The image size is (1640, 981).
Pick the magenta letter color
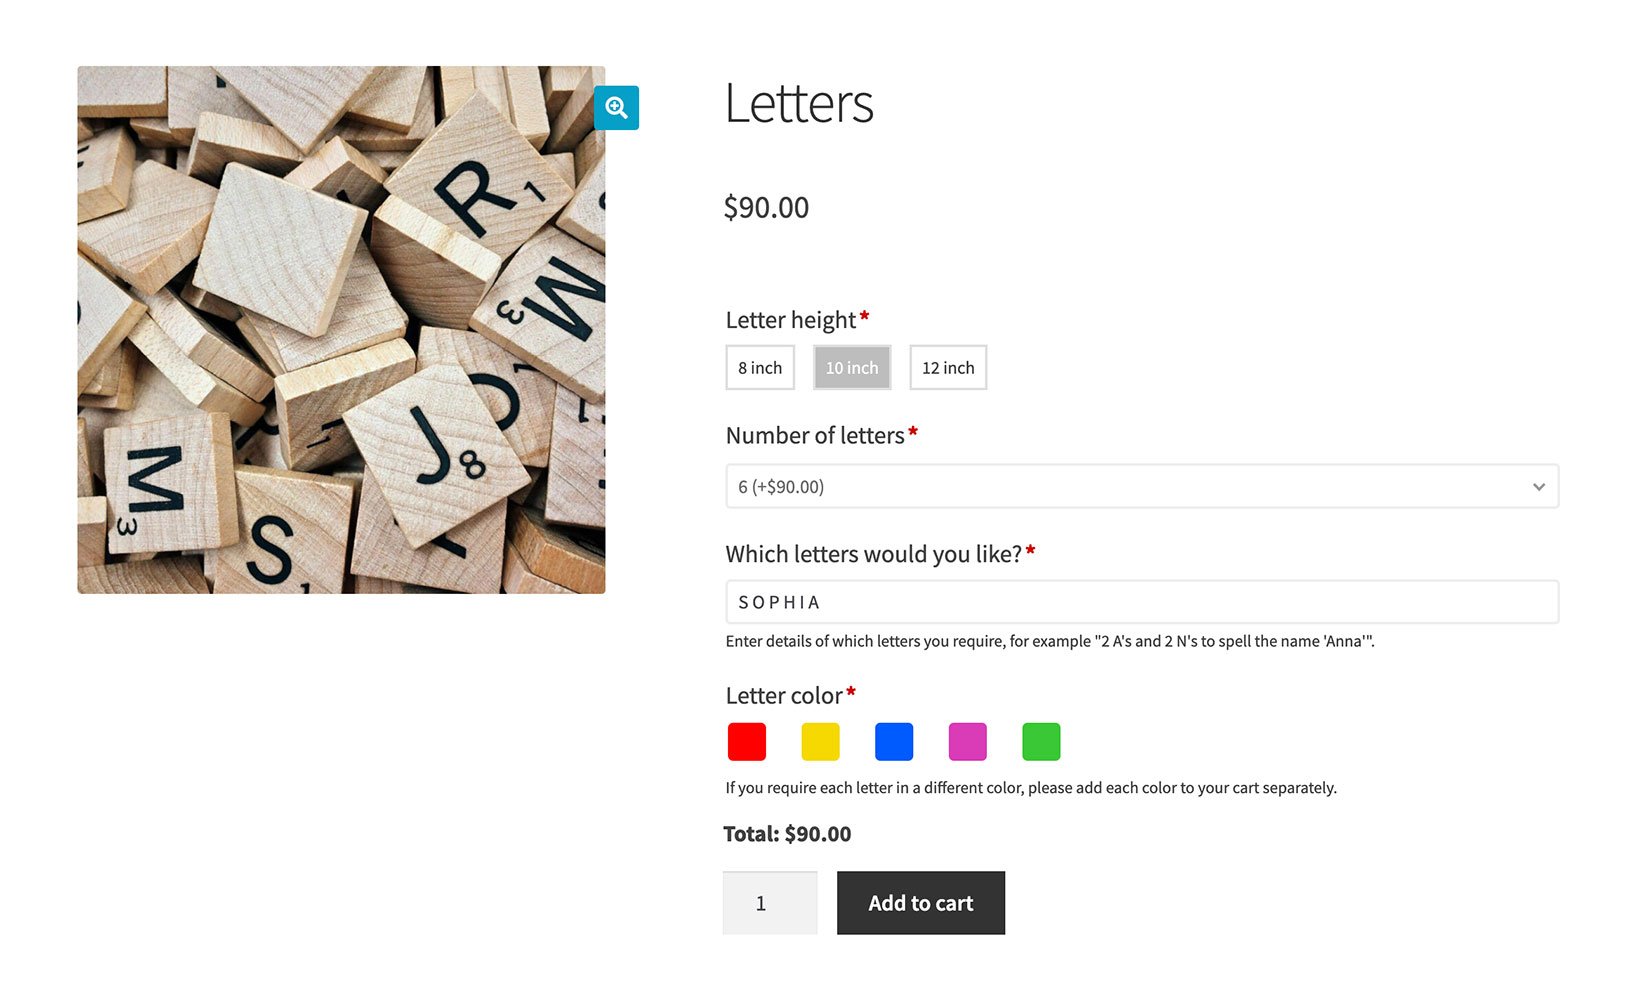[967, 741]
